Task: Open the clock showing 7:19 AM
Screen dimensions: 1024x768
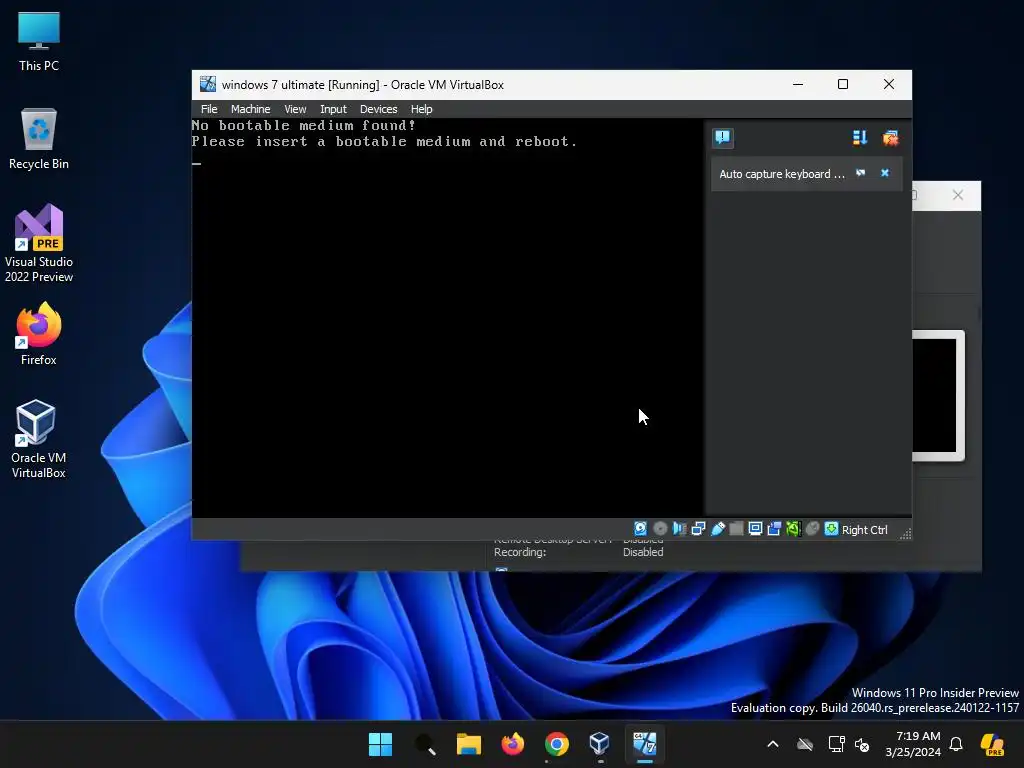Action: click(913, 744)
